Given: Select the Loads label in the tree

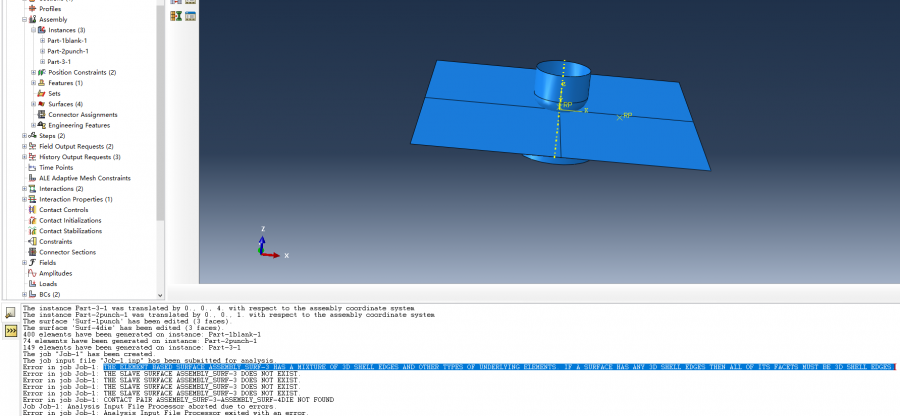Looking at the screenshot, I should click(x=48, y=284).
